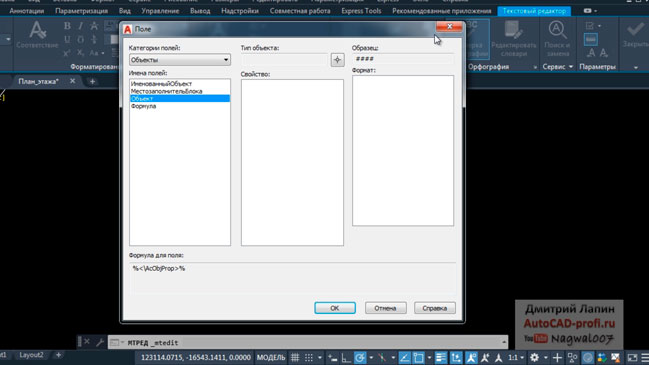The image size is (649, 365).
Task: Select the Текстовый редактор ribbon tab
Action: 534,11
